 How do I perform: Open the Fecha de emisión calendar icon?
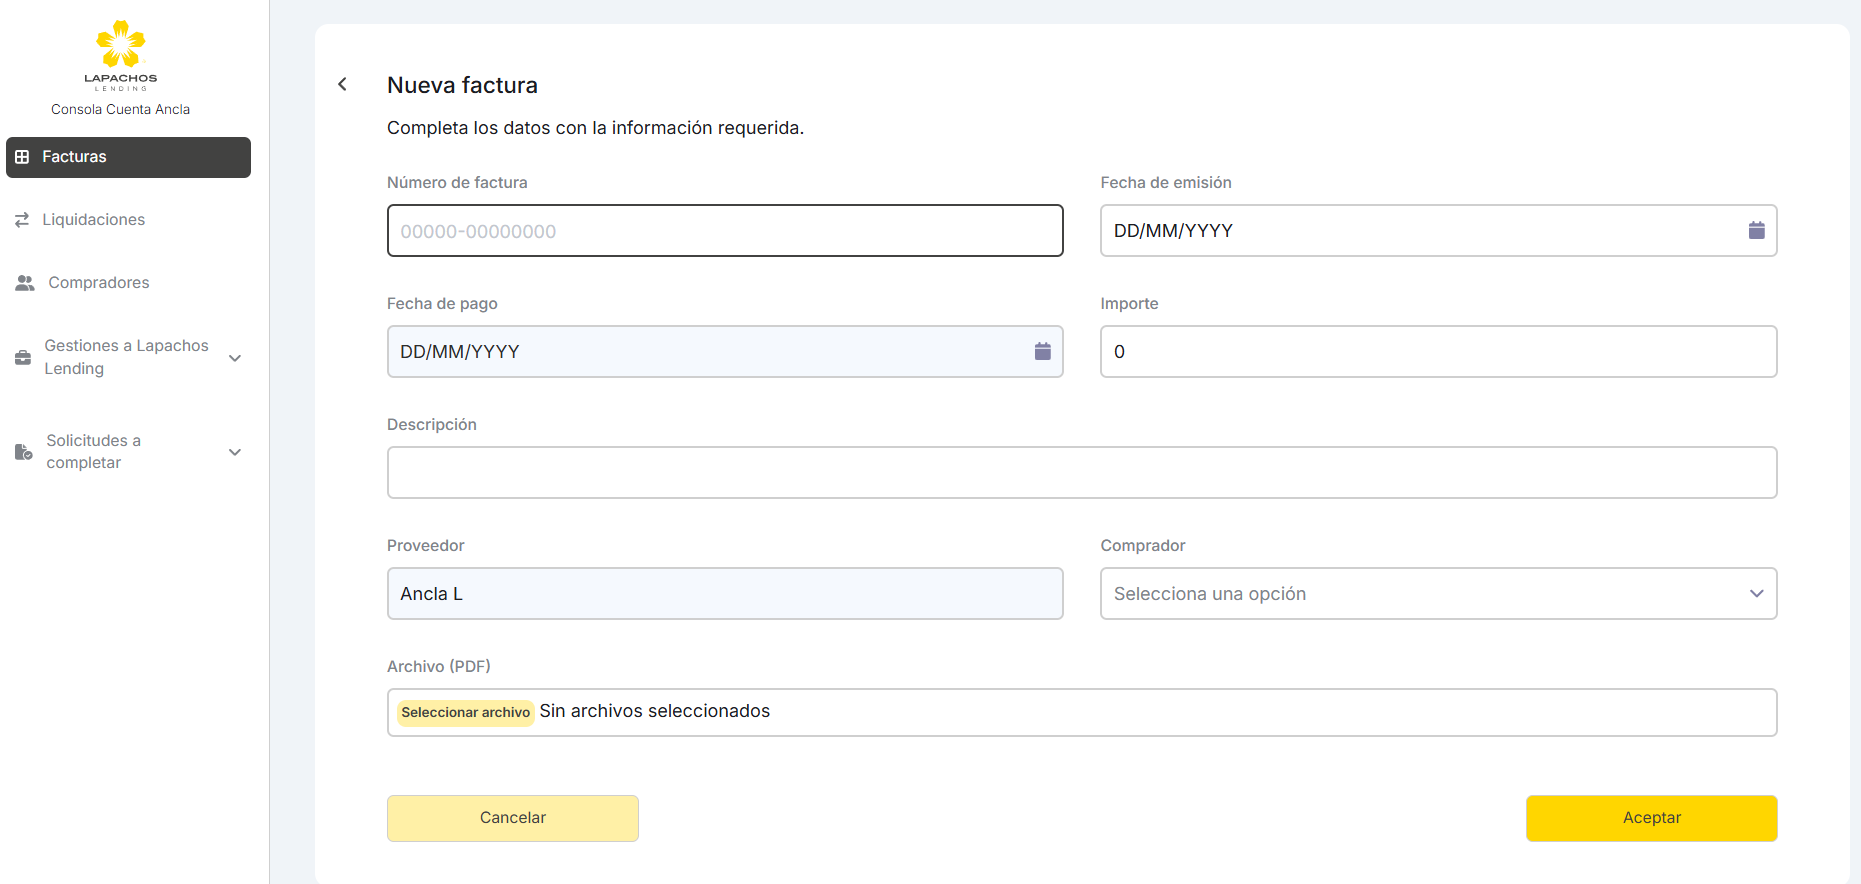[x=1756, y=231]
